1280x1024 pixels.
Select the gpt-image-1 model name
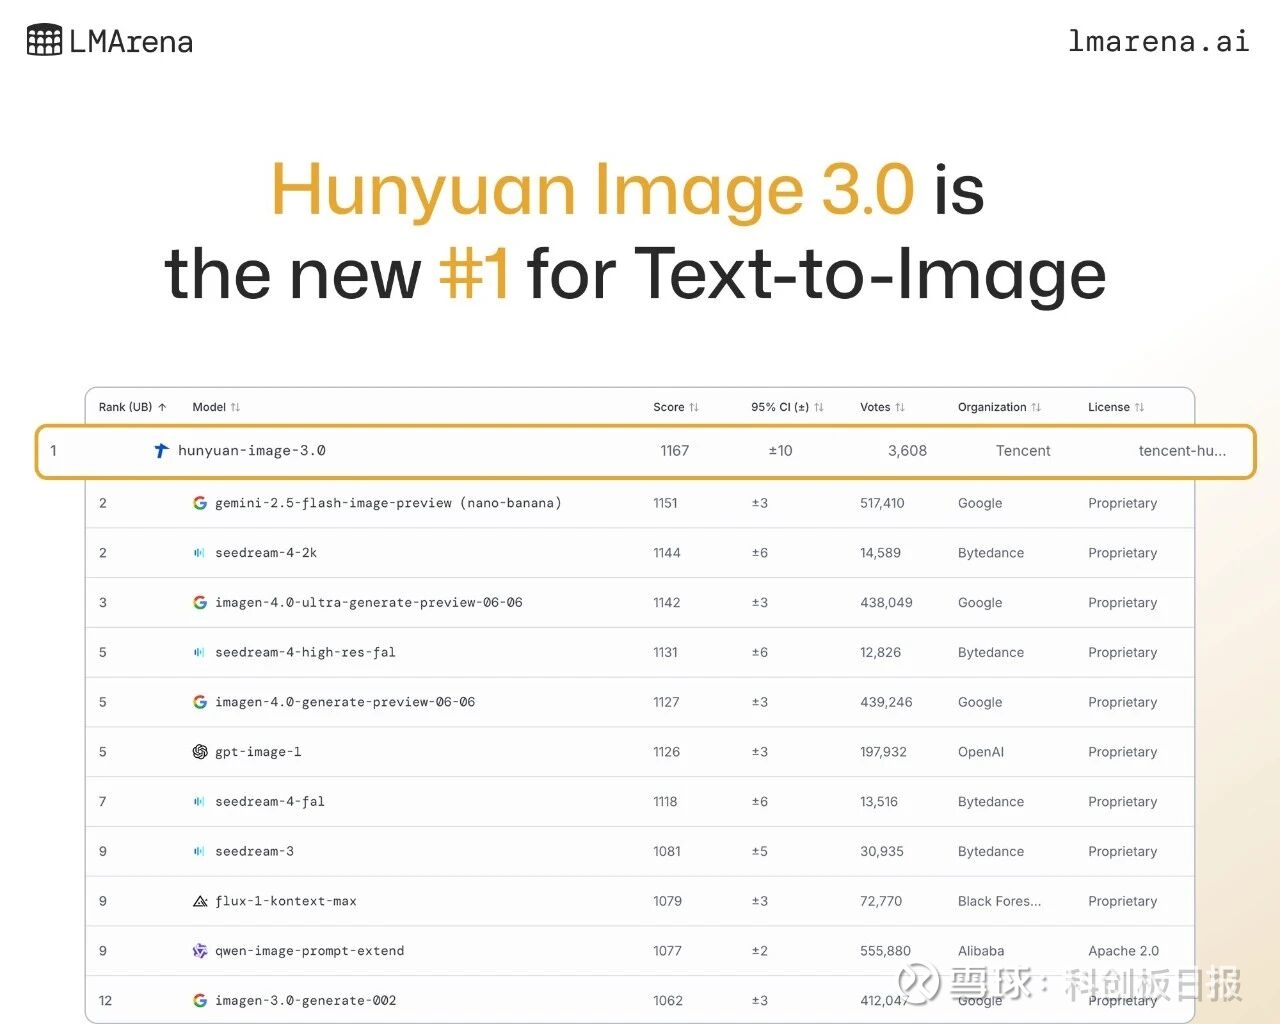pos(258,752)
